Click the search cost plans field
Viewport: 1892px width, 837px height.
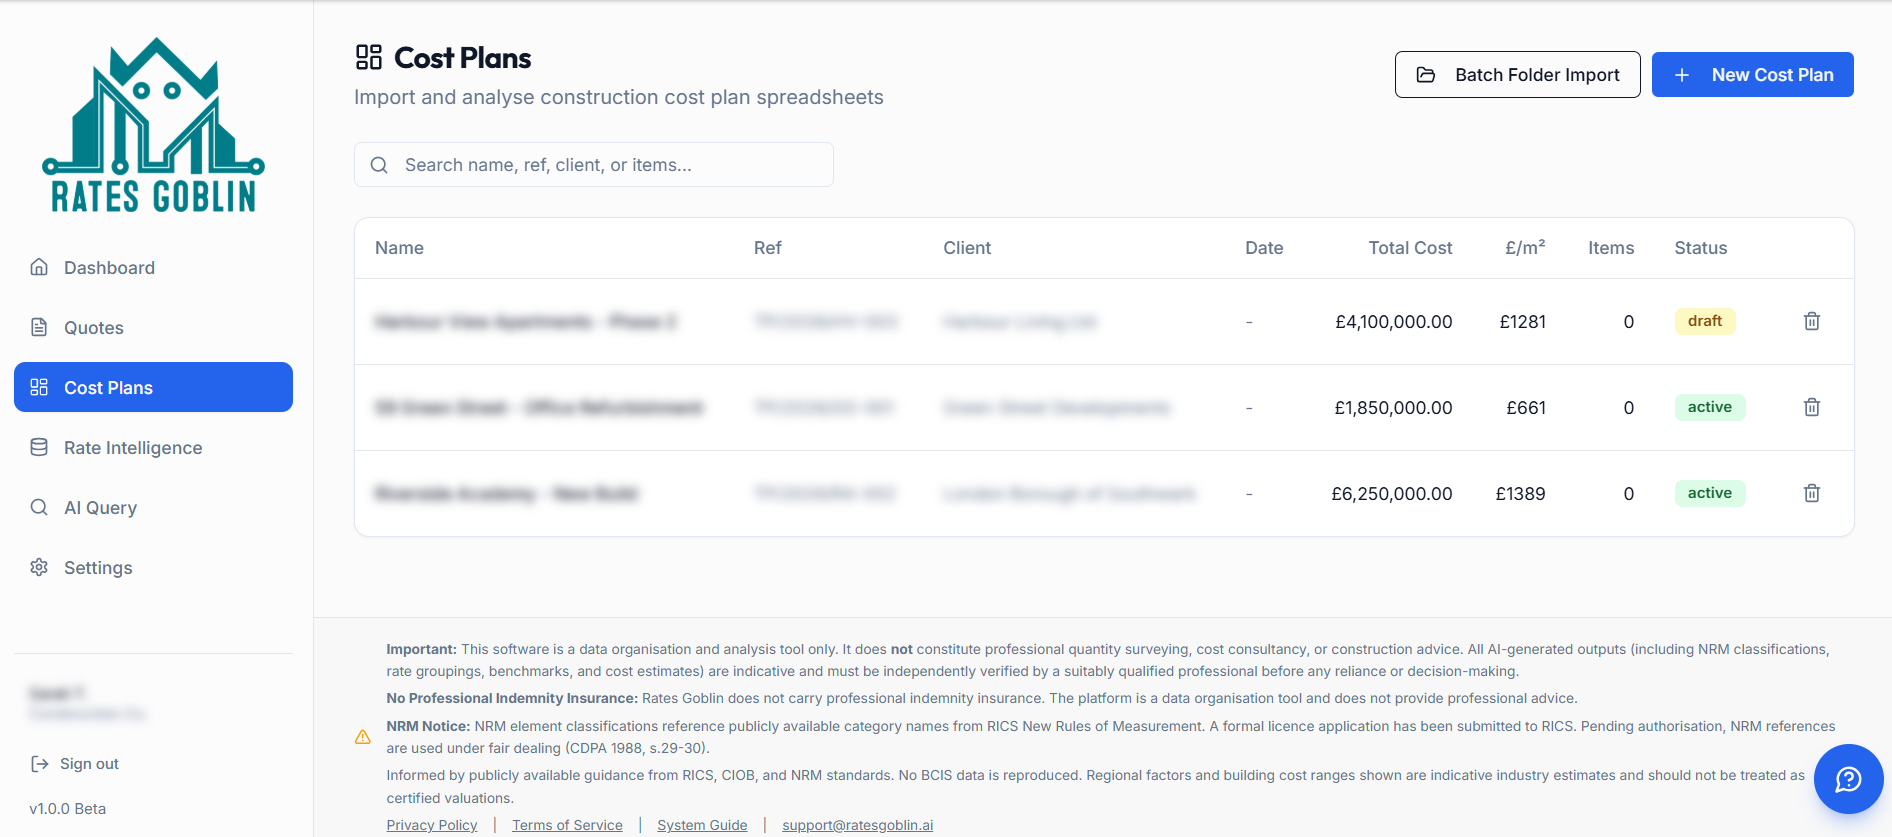(594, 164)
